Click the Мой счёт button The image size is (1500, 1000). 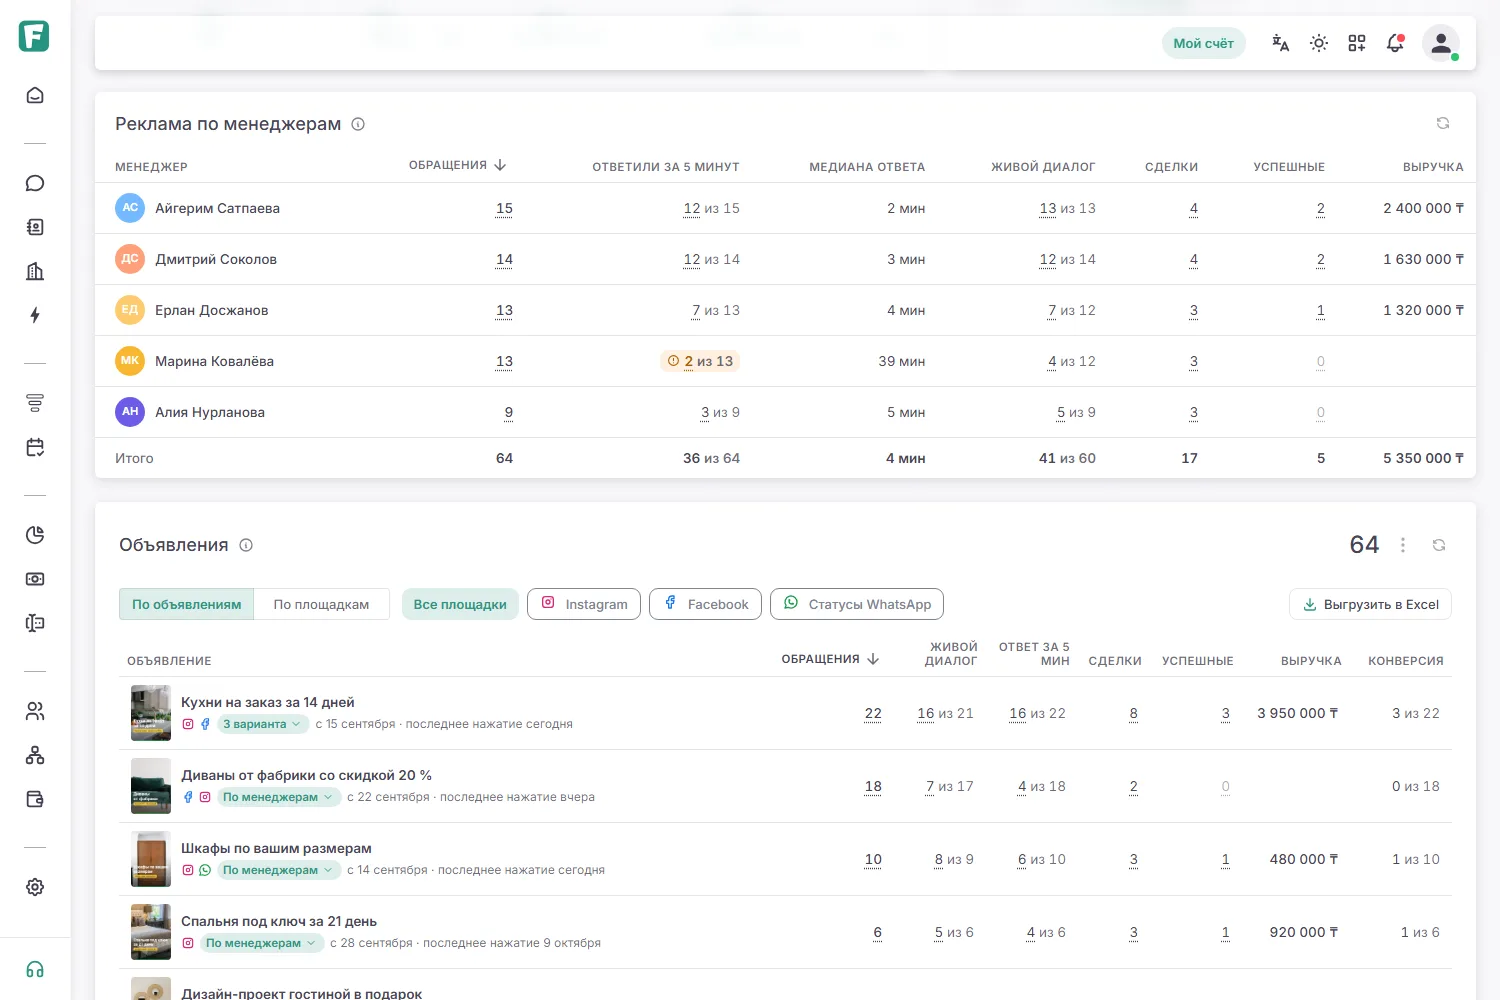(x=1203, y=43)
